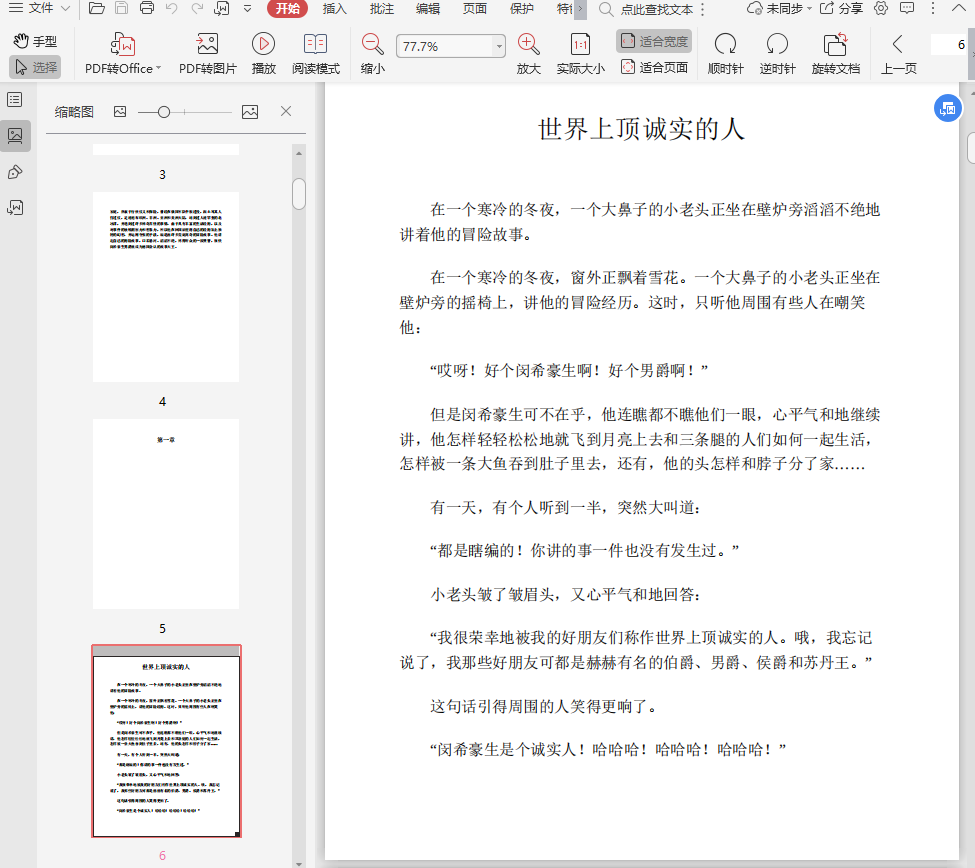Click the 缩略图 panel title

pyautogui.click(x=74, y=112)
